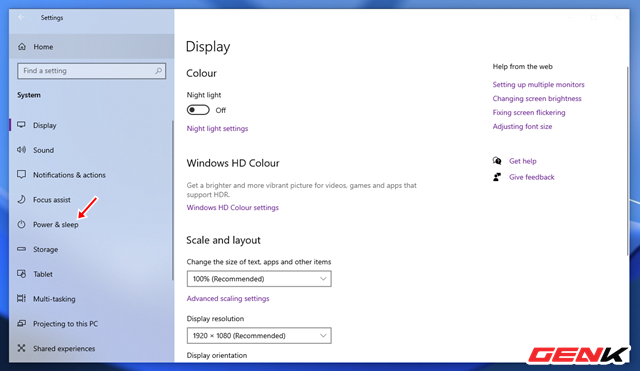This screenshot has width=640, height=371.
Task: Turn on the Night light toggle
Action: click(198, 110)
